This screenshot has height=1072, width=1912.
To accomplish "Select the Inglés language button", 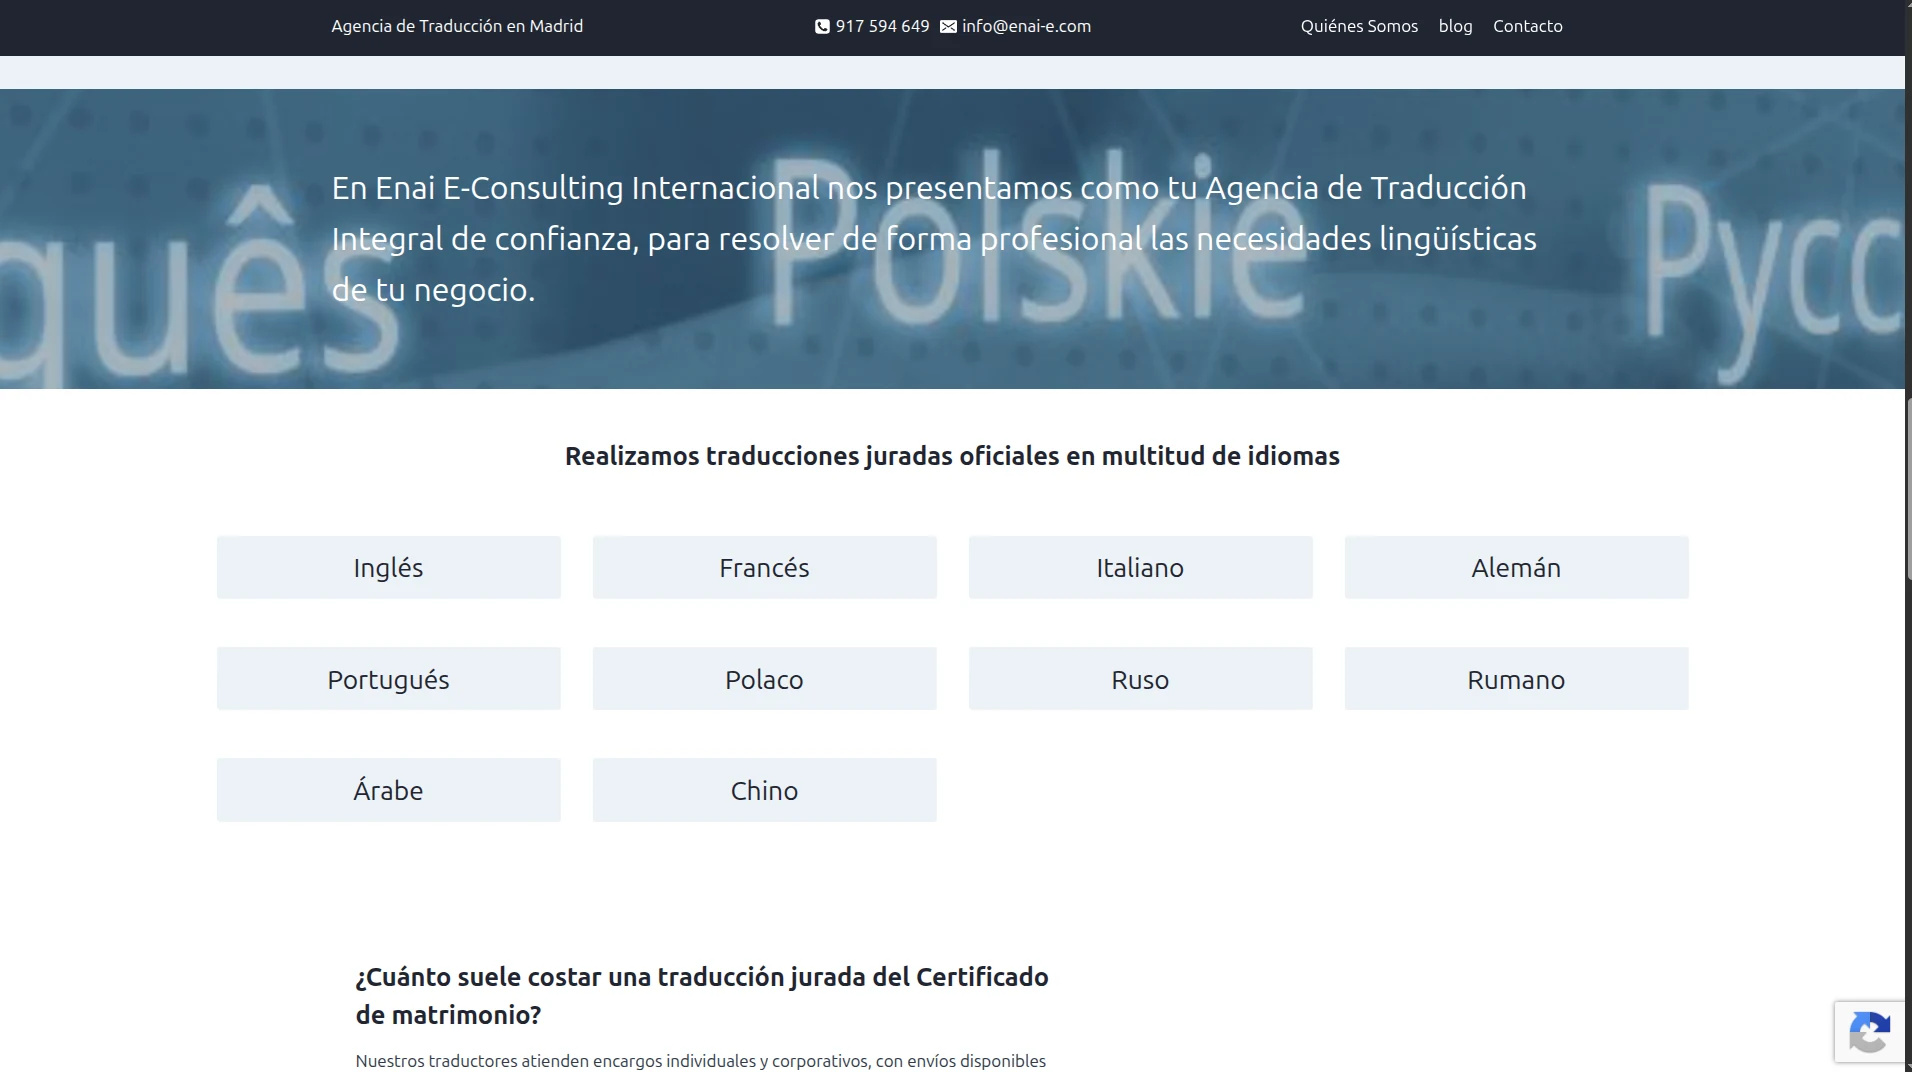I will pos(389,568).
